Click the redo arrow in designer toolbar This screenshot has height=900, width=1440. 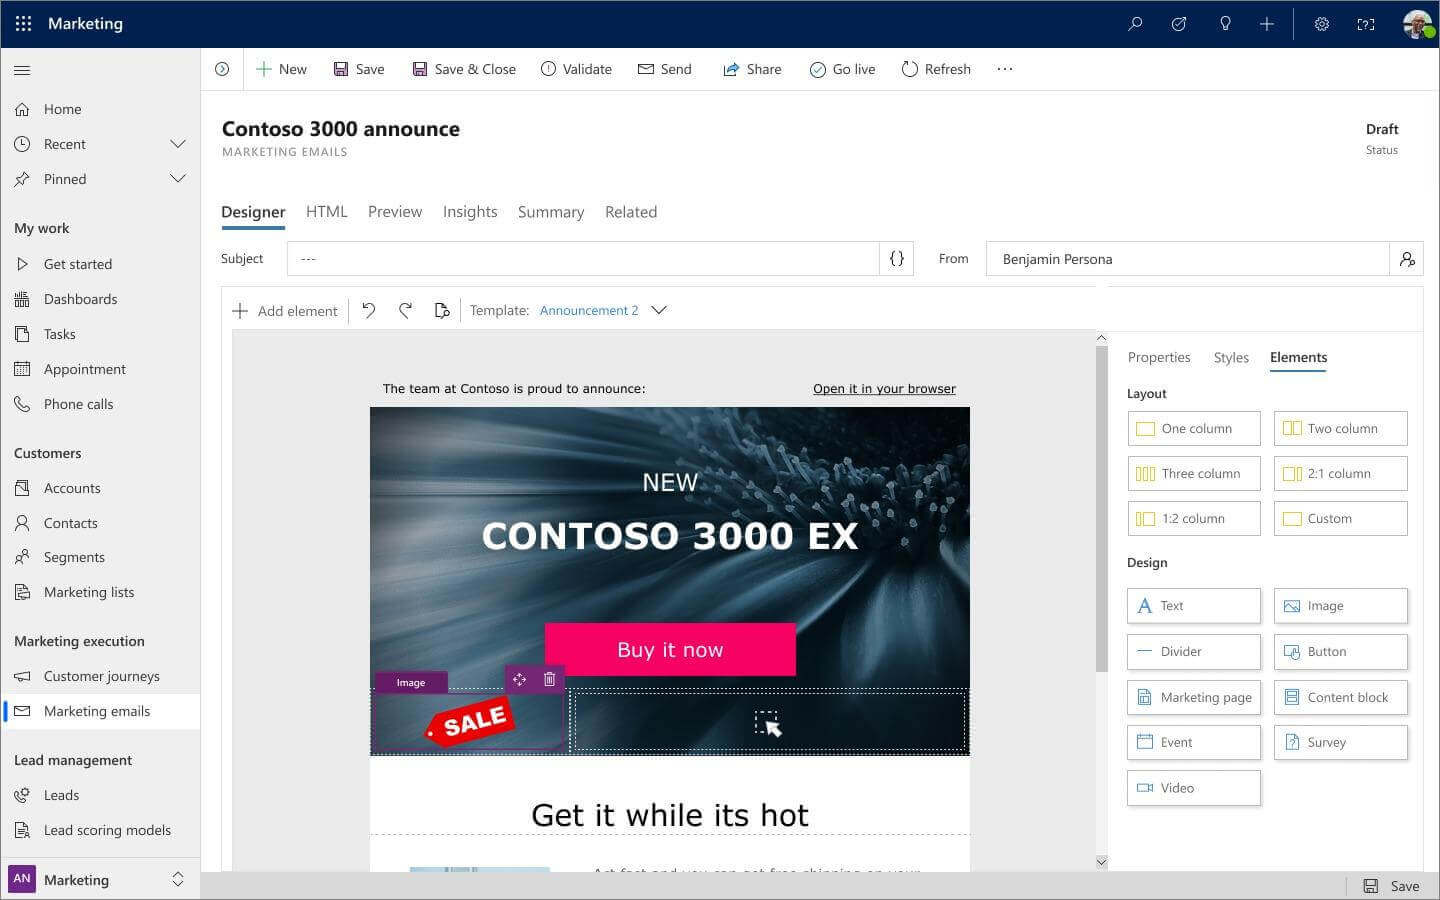click(405, 311)
